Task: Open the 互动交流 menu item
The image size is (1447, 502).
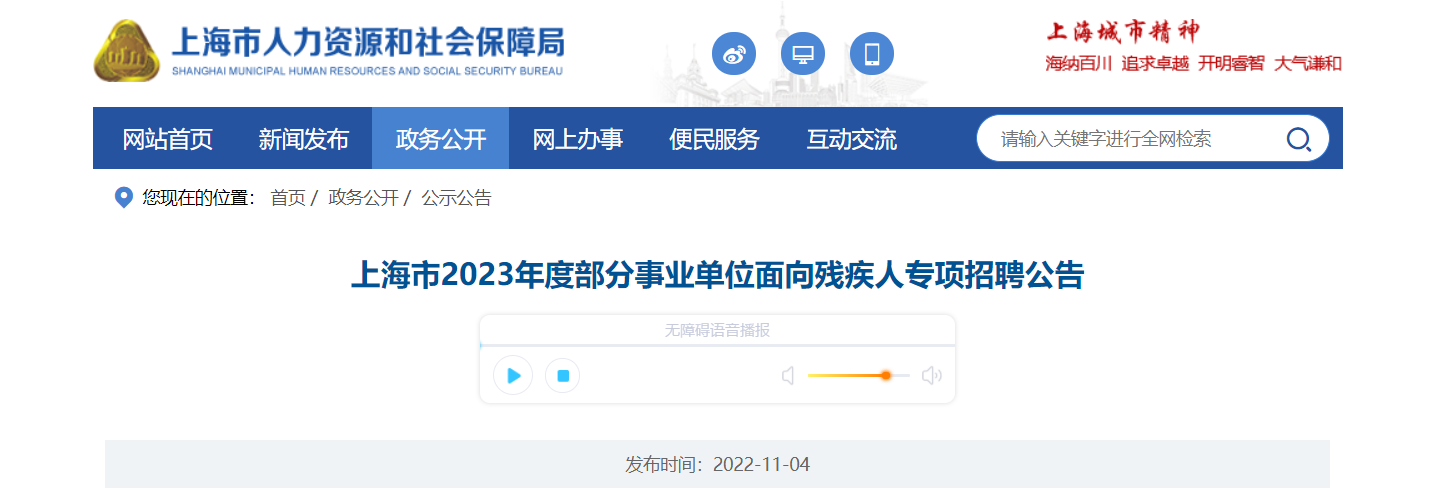Action: pos(852,139)
